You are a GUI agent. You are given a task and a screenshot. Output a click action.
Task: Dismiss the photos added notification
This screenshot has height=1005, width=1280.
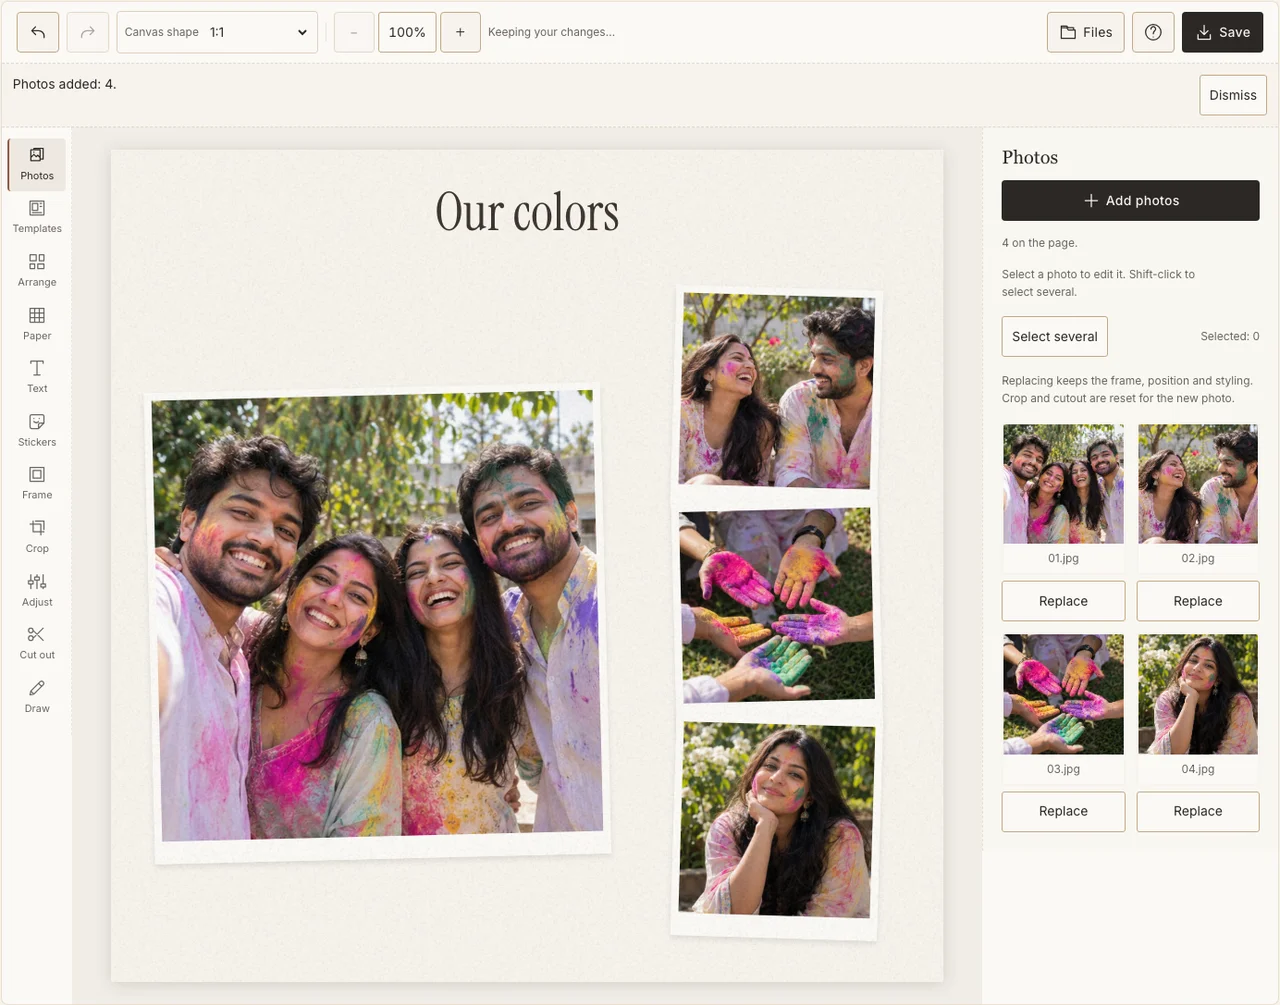tap(1233, 95)
